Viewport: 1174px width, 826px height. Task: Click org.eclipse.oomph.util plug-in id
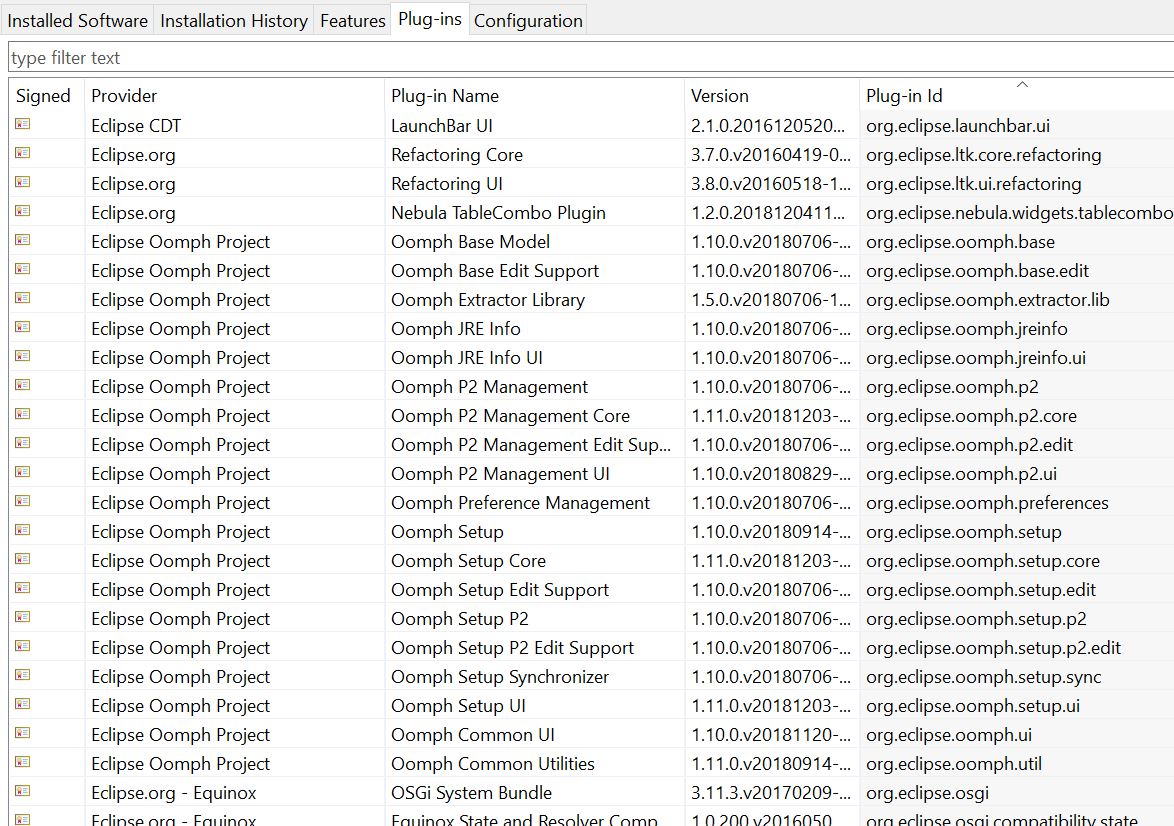(953, 764)
